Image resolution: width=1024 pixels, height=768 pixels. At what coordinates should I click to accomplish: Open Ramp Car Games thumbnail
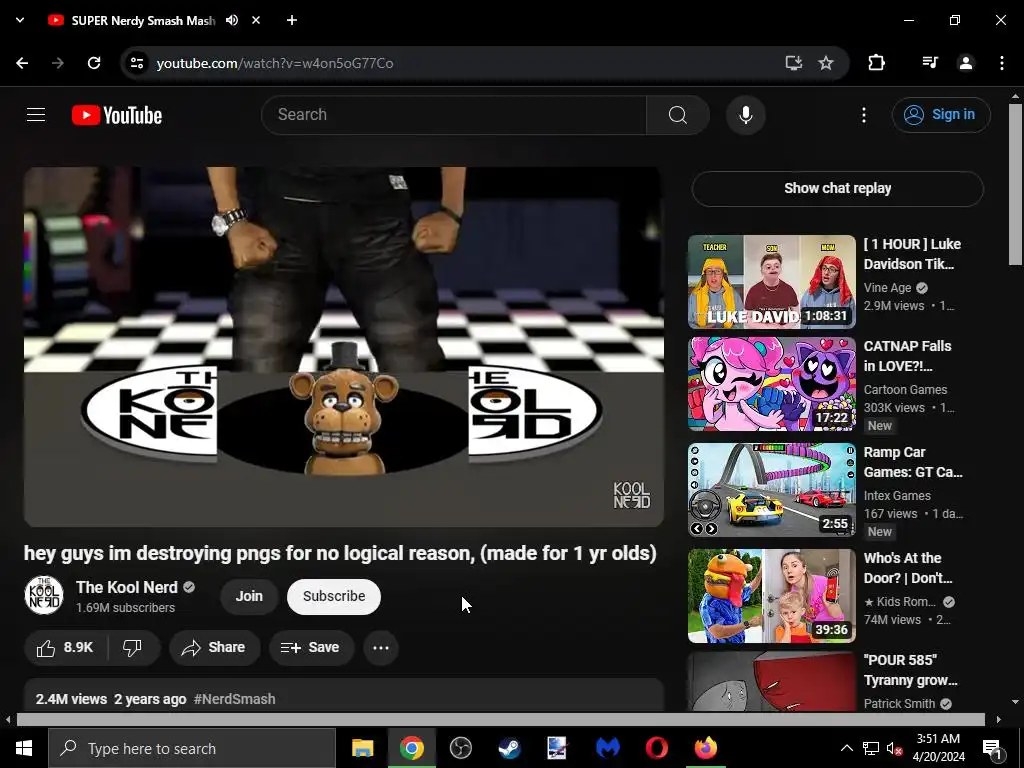pyautogui.click(x=771, y=490)
